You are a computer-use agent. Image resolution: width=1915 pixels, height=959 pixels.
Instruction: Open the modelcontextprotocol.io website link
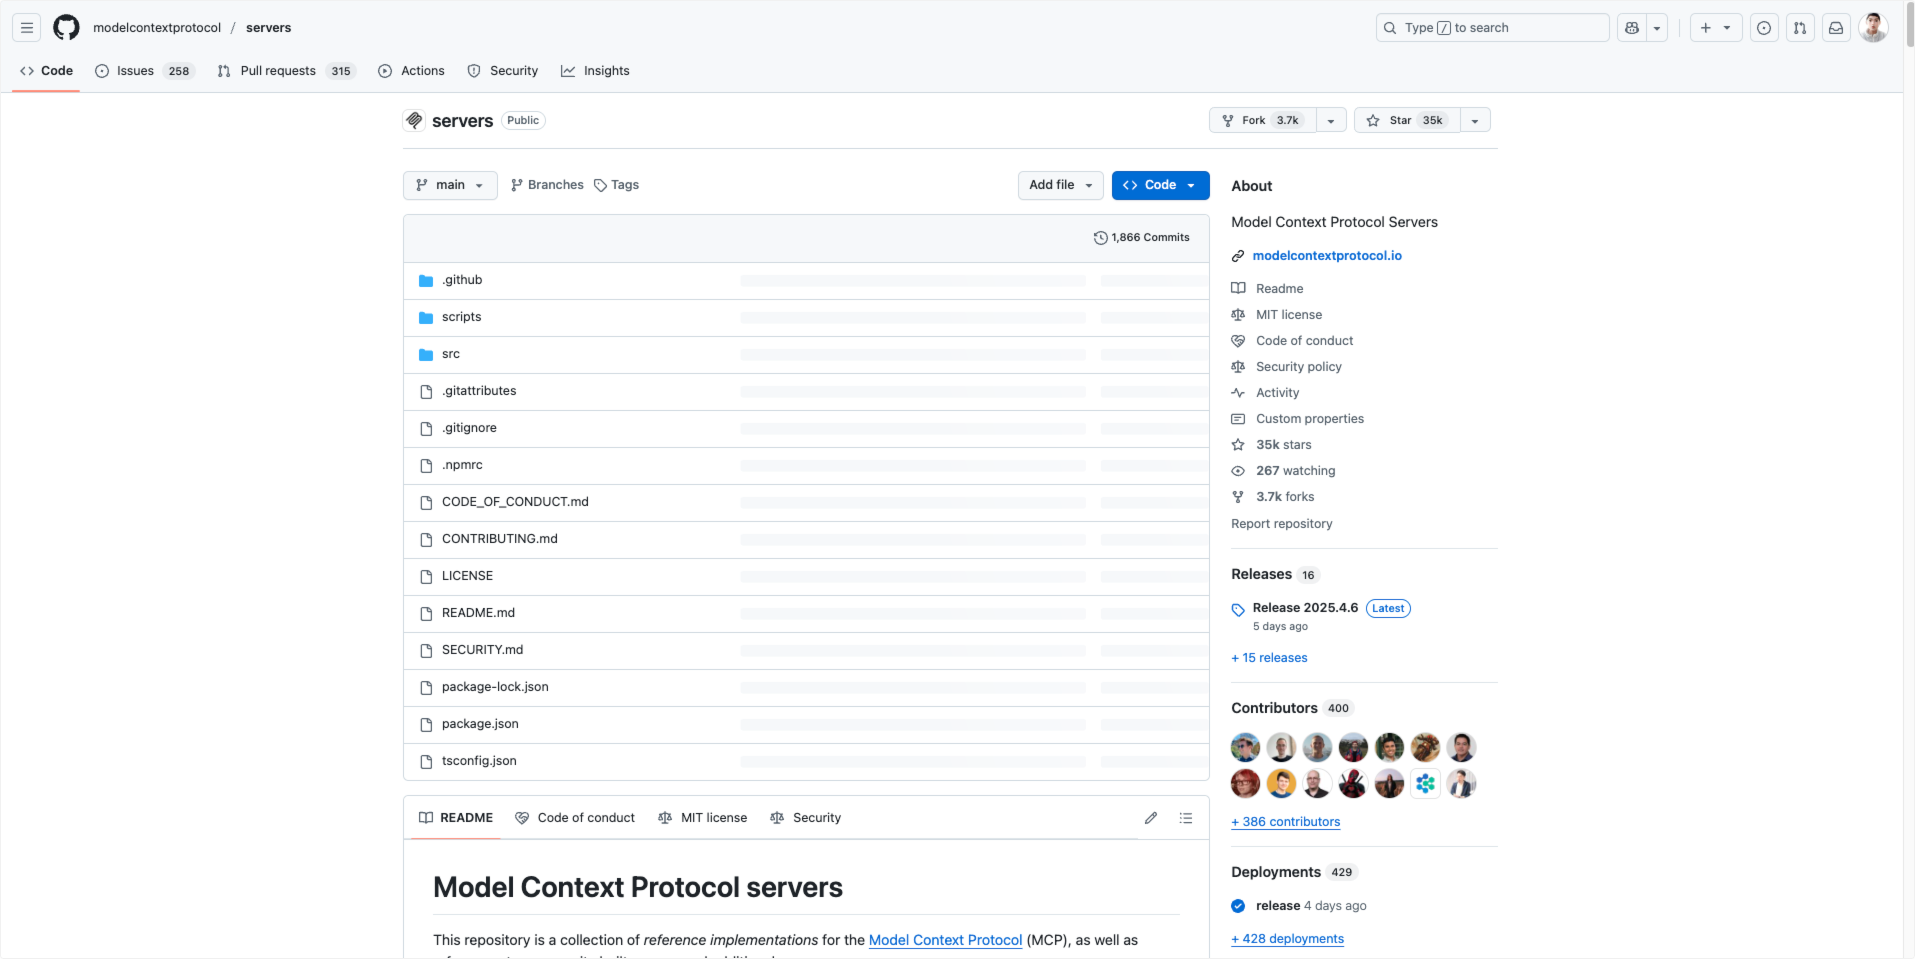(1327, 256)
